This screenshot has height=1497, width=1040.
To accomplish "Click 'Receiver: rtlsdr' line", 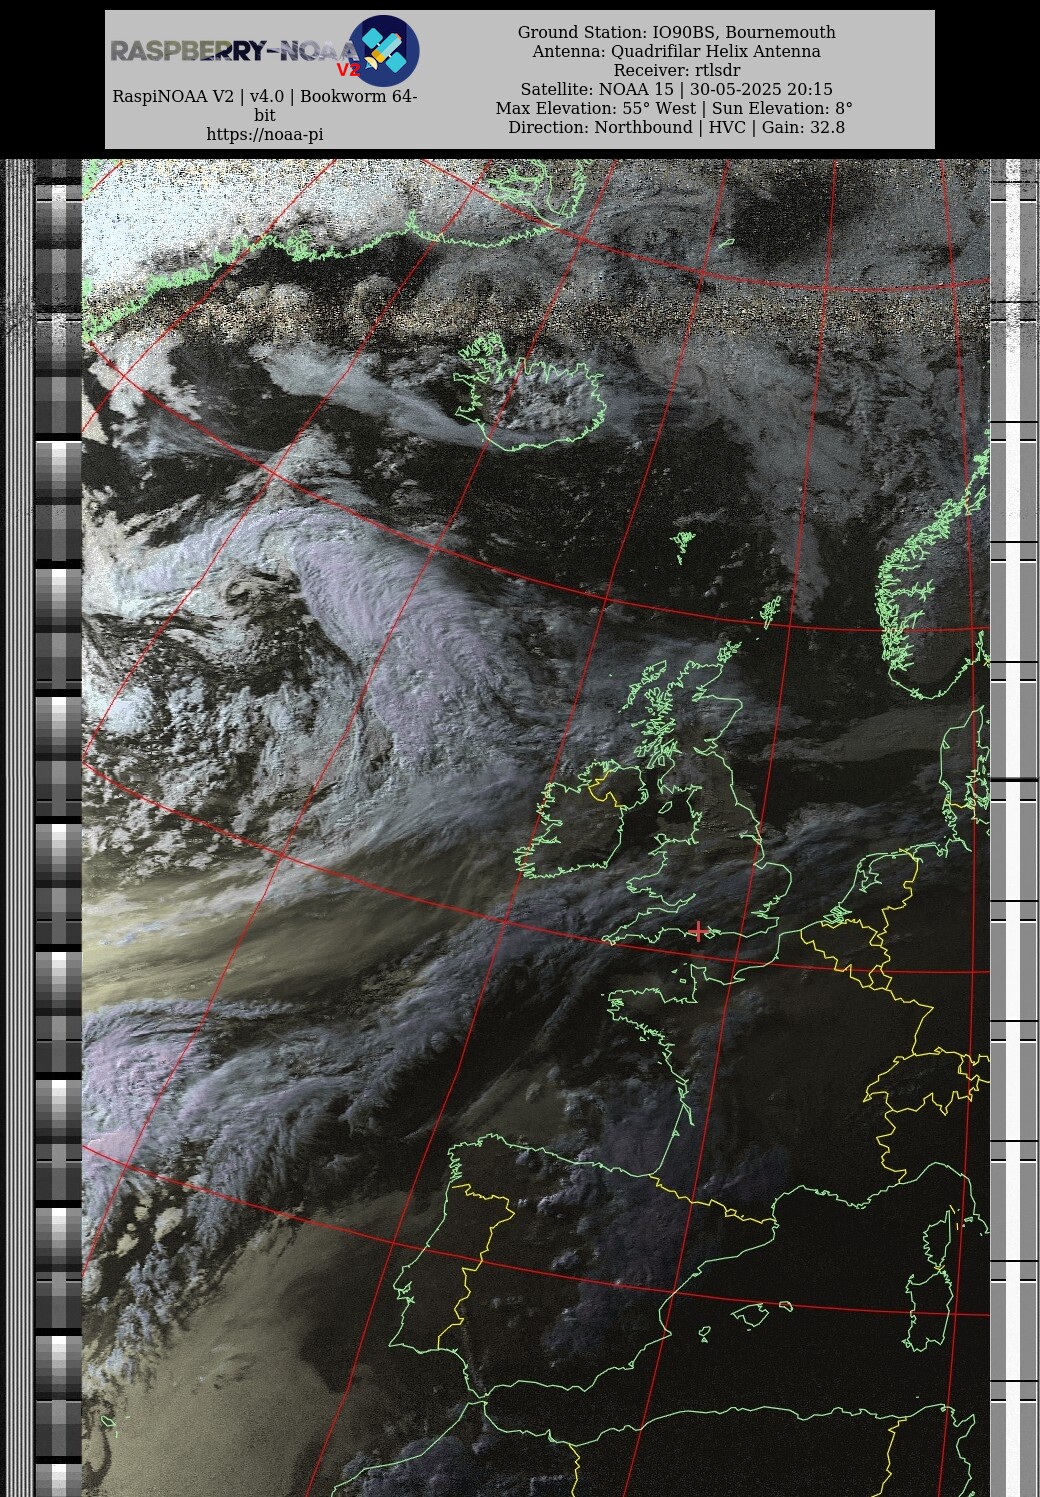I will point(677,71).
